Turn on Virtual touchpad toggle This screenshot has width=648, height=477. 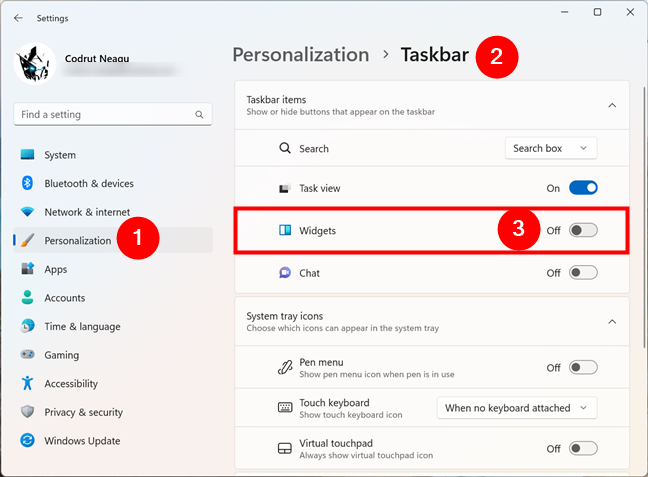[583, 448]
